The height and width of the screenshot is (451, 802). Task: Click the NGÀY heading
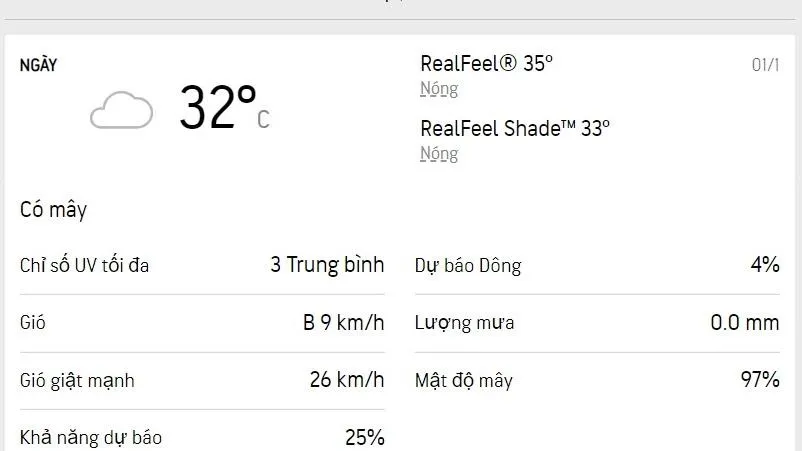pyautogui.click(x=39, y=66)
